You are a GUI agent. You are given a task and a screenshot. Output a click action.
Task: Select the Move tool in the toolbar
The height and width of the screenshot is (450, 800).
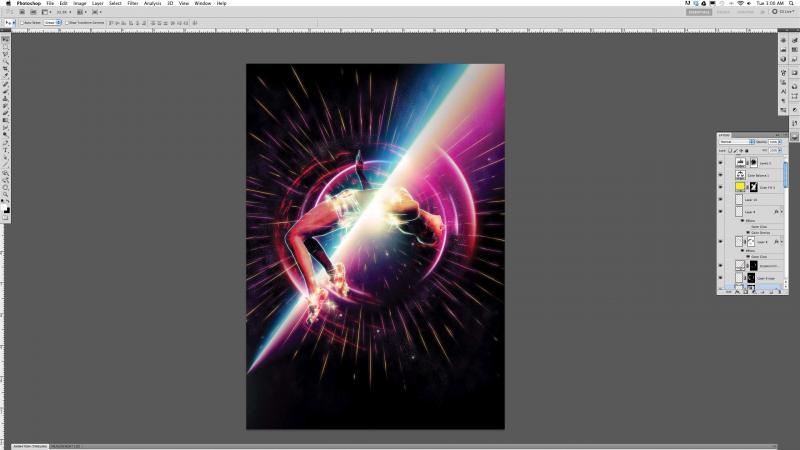pyautogui.click(x=5, y=39)
